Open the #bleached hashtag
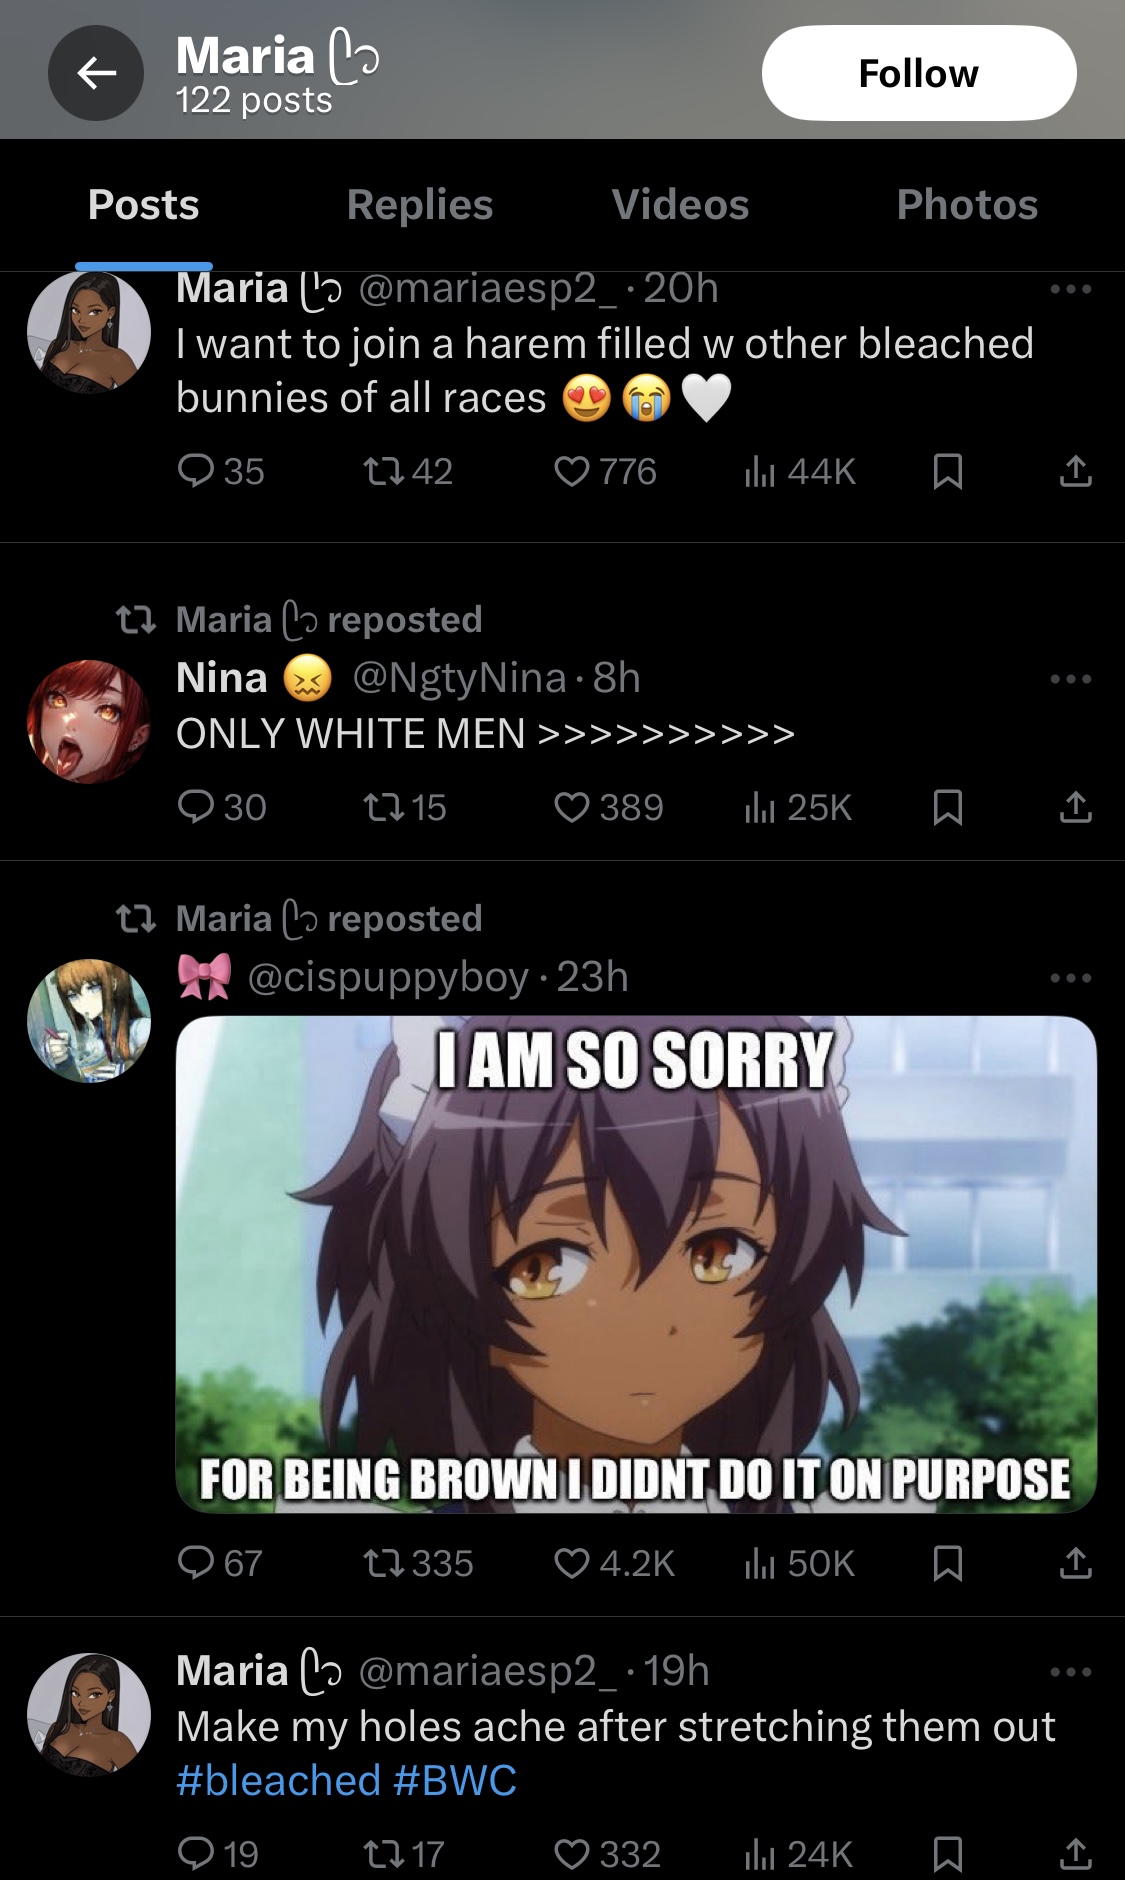This screenshot has width=1125, height=1880. point(279,1780)
